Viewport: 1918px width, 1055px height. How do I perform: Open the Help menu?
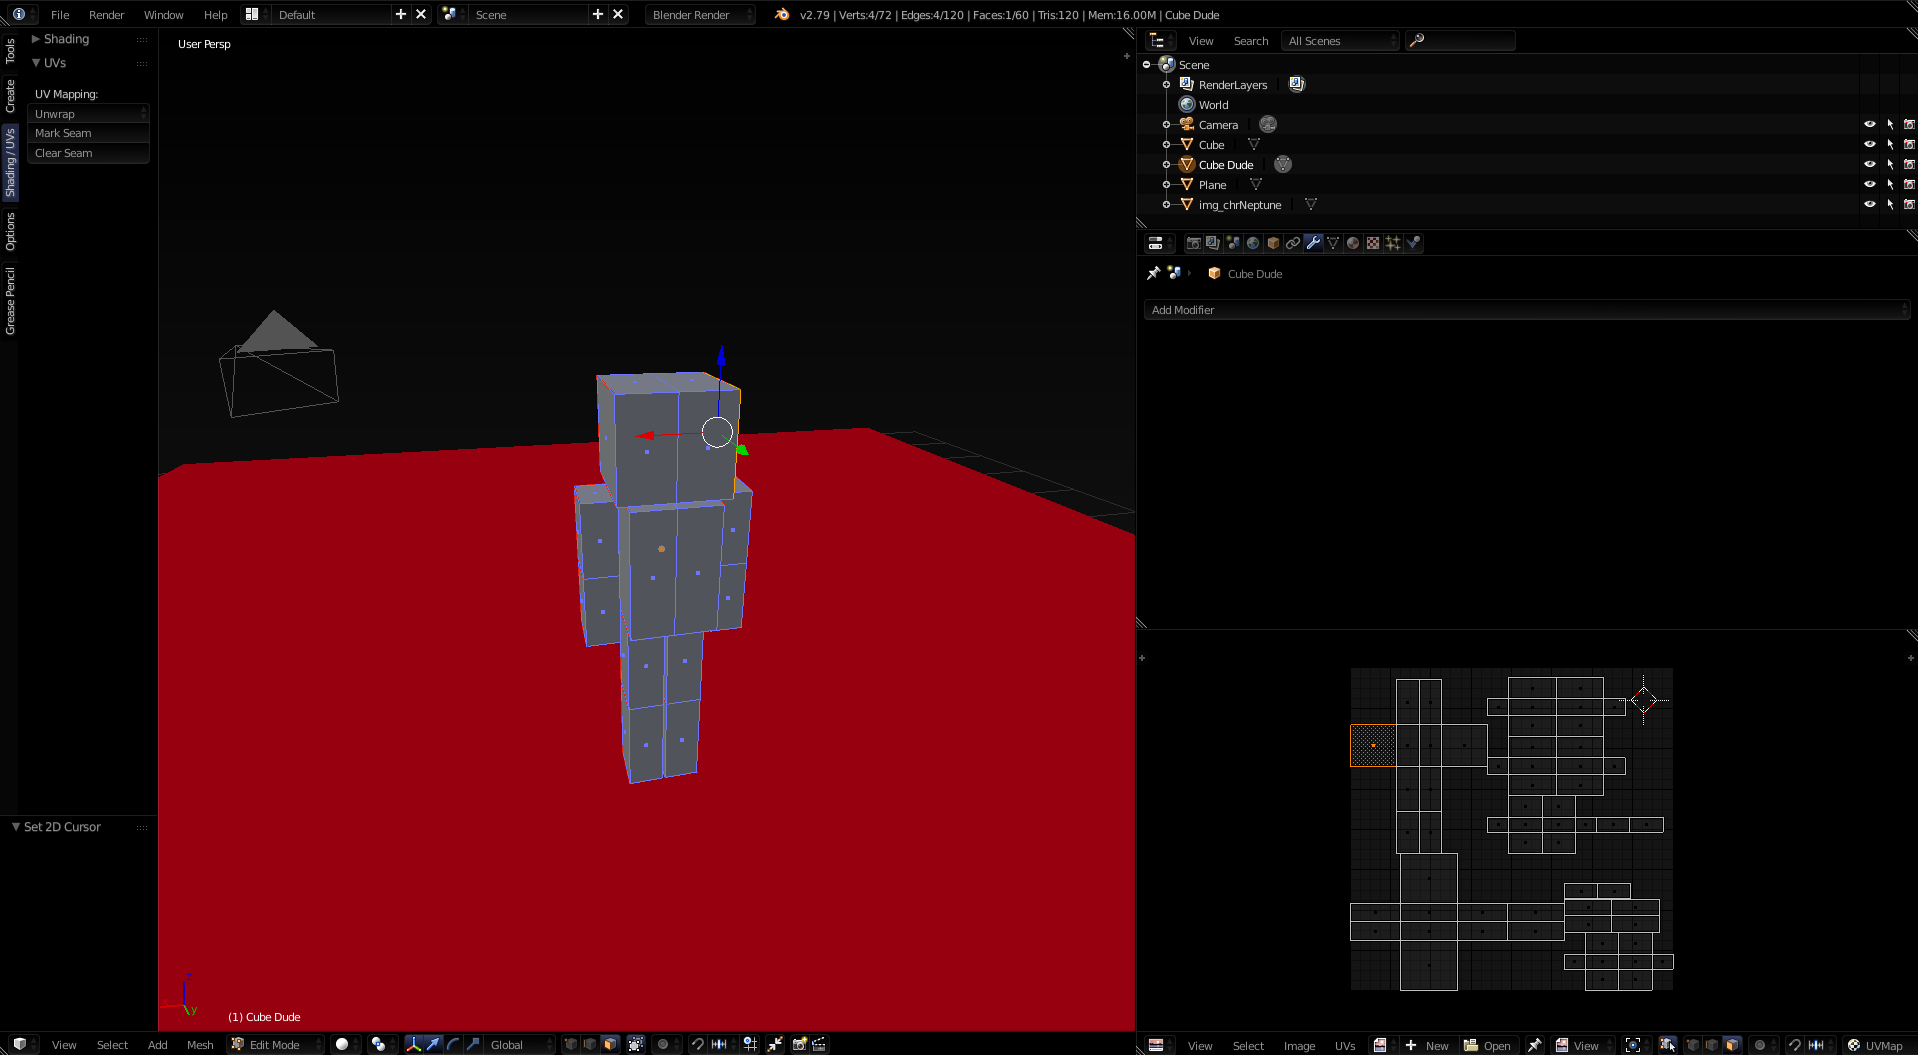(x=215, y=14)
